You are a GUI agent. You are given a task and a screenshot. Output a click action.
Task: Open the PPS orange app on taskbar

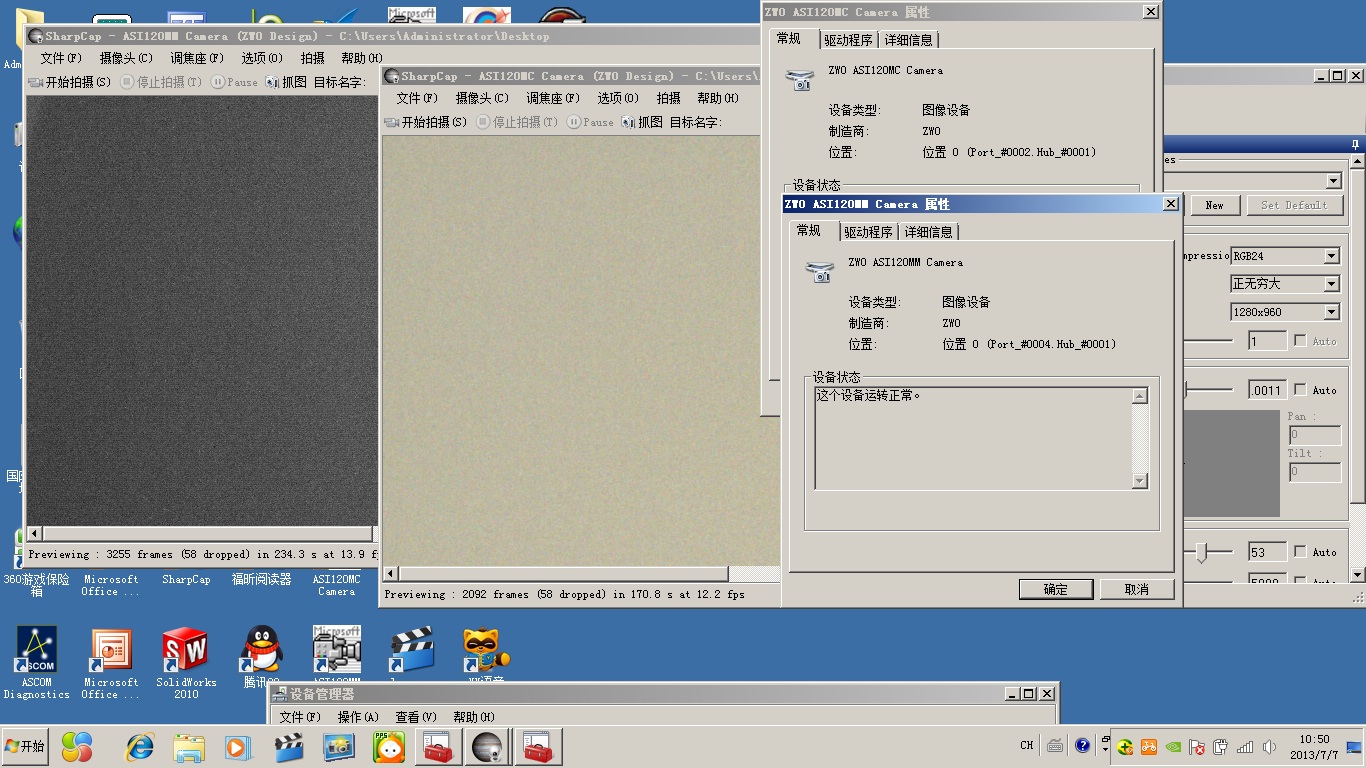click(389, 746)
